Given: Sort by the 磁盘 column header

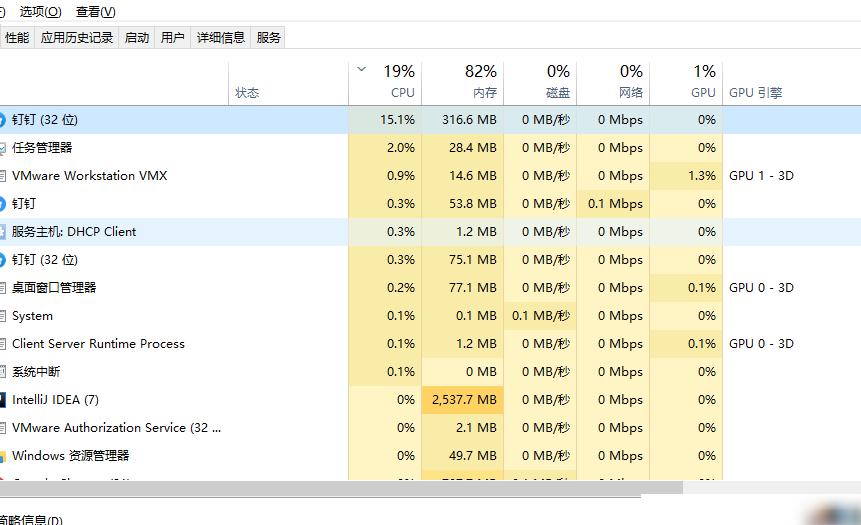Looking at the screenshot, I should coord(540,83).
